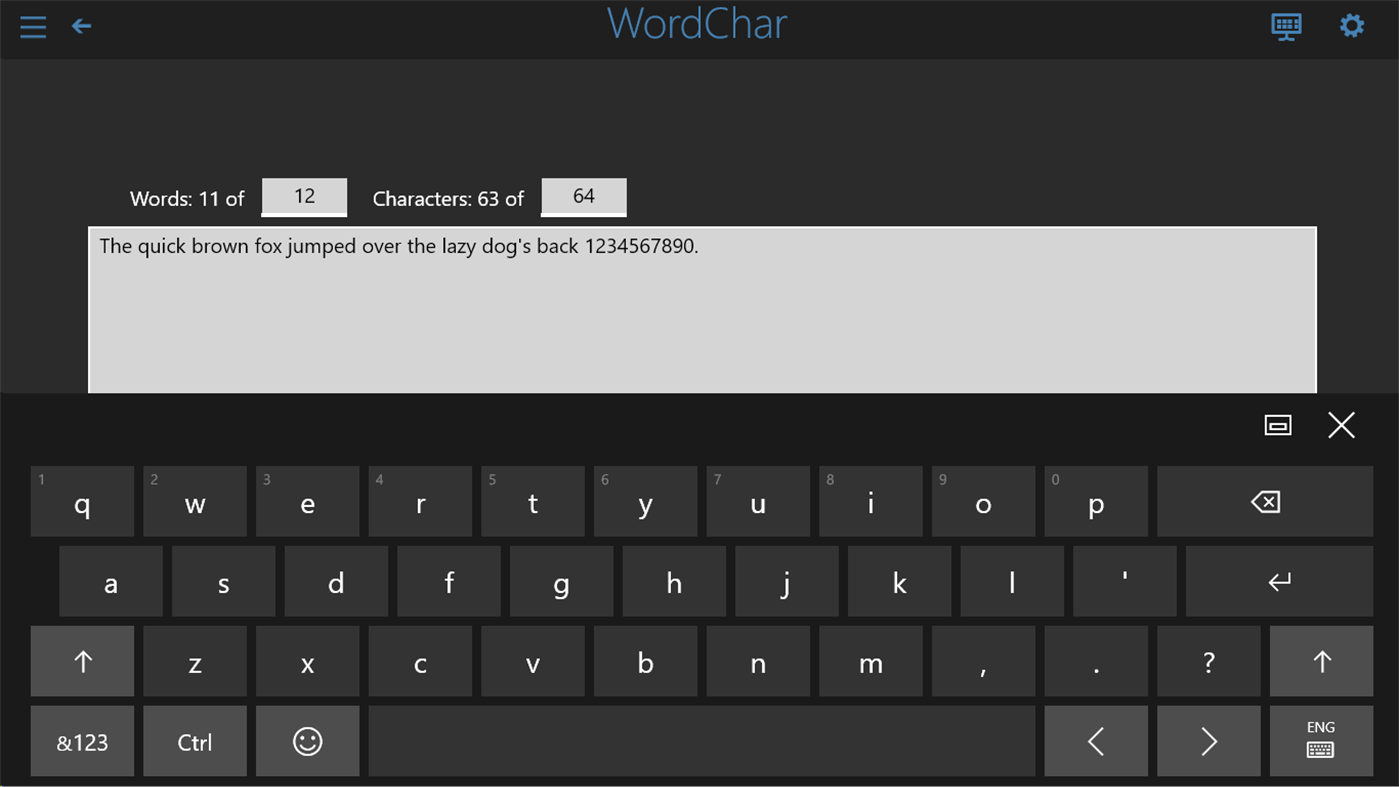The height and width of the screenshot is (787, 1399).
Task: Click the back arrow in the title bar
Action: (80, 26)
